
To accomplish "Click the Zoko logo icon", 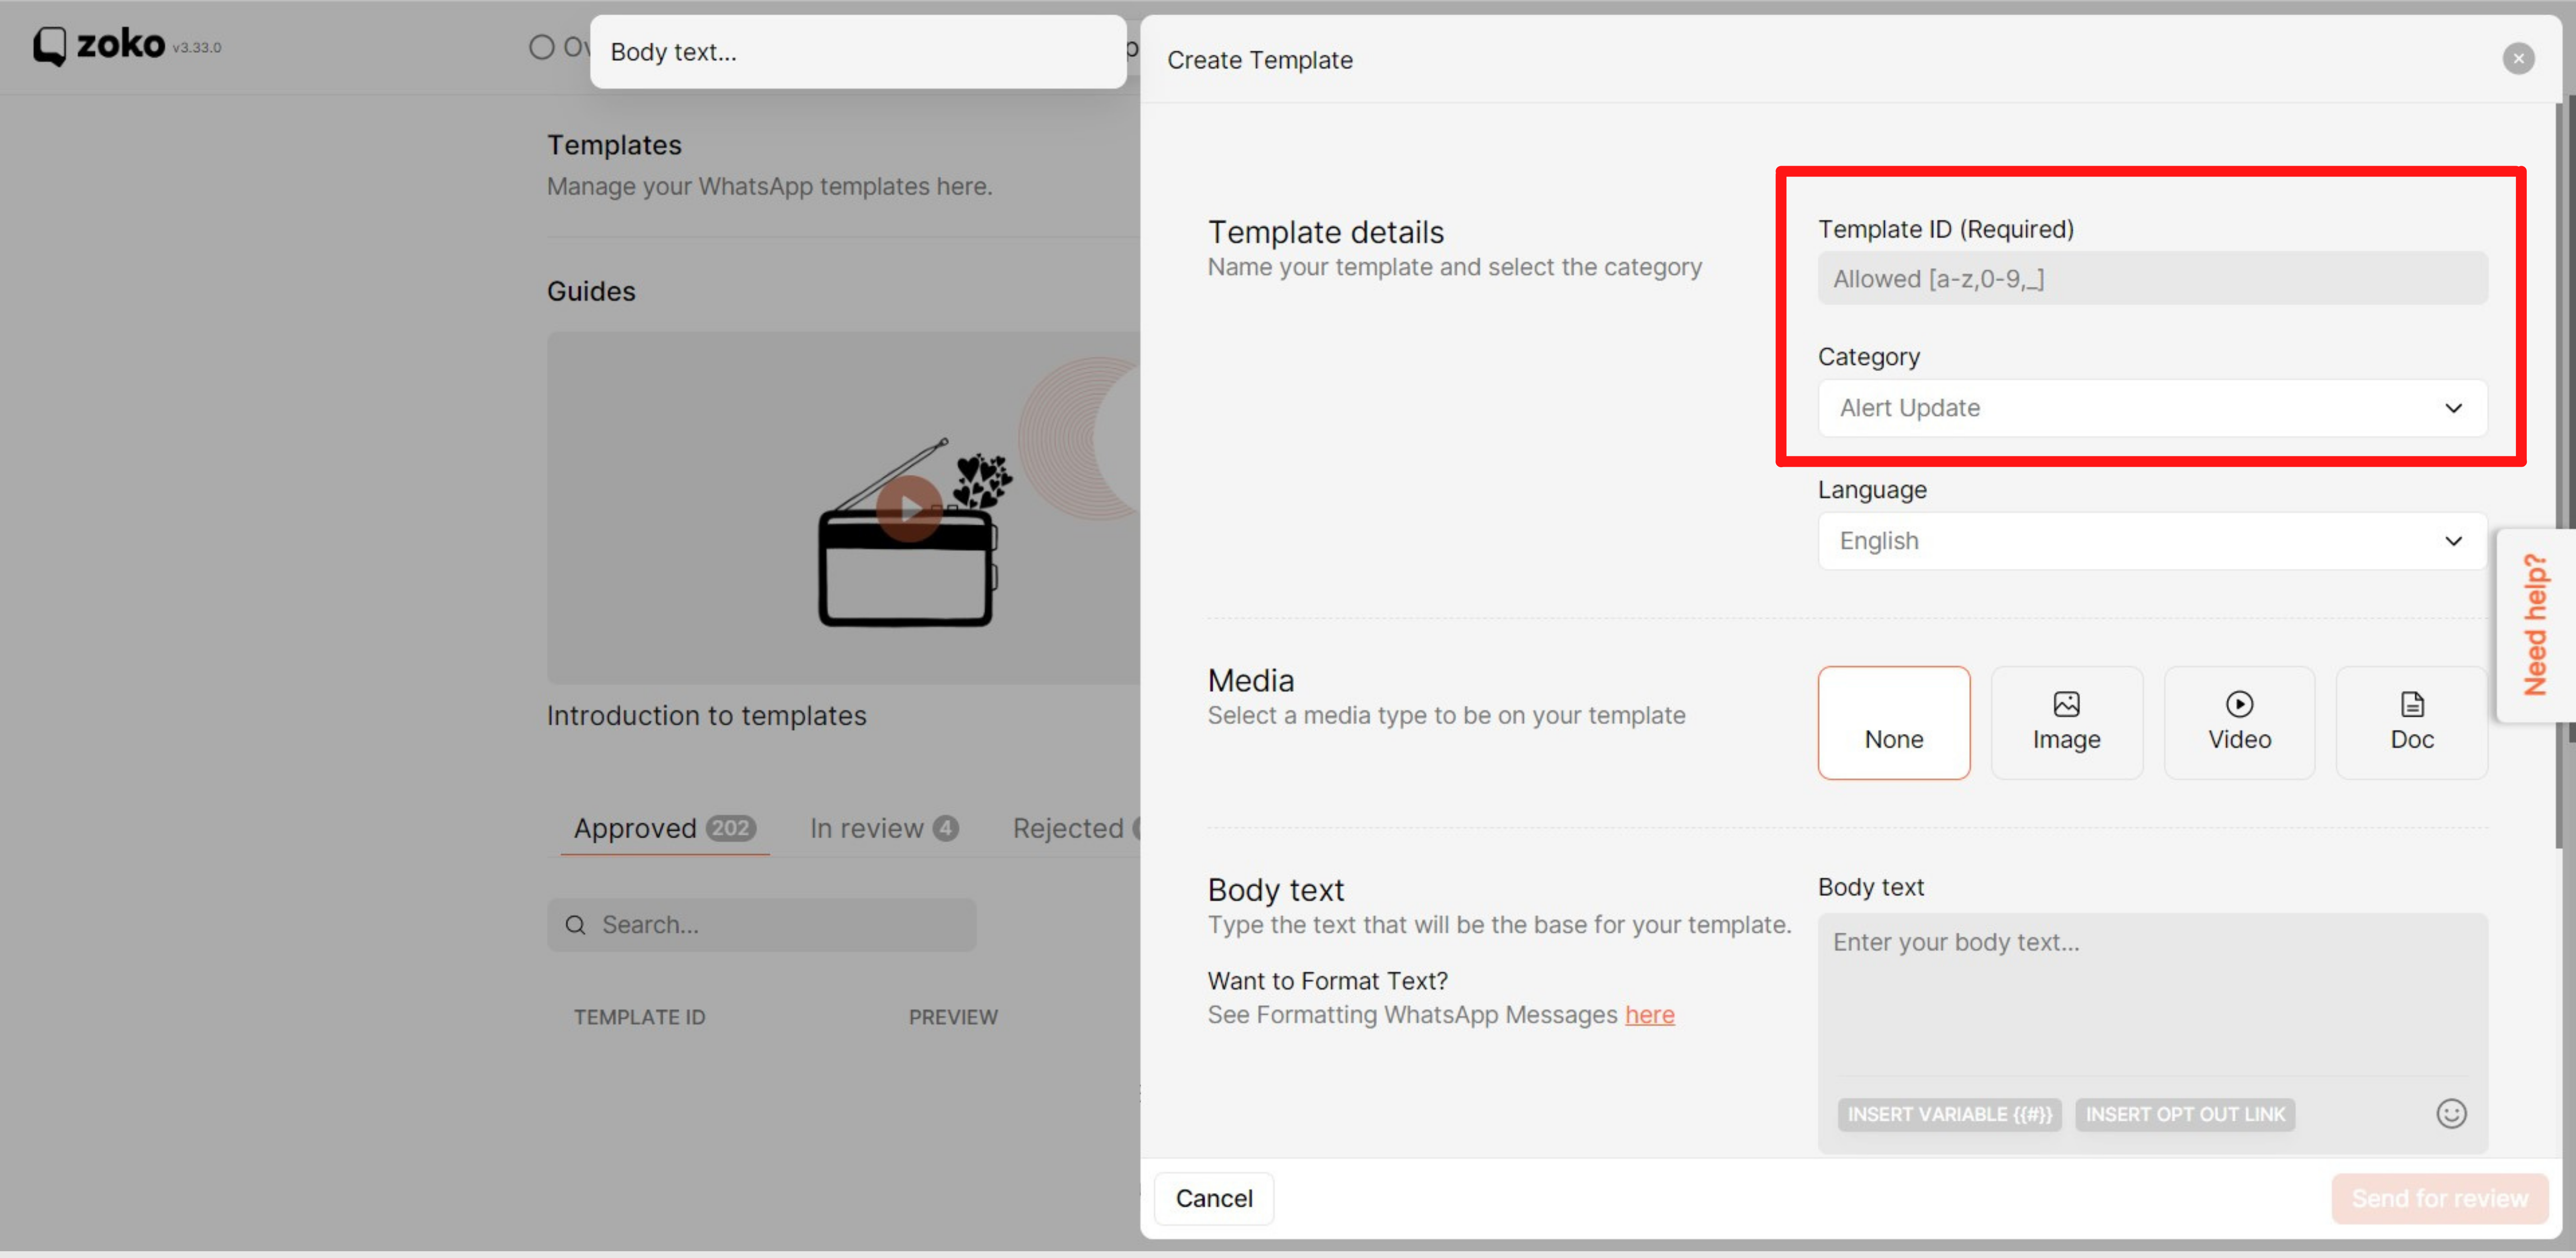I will click(50, 46).
